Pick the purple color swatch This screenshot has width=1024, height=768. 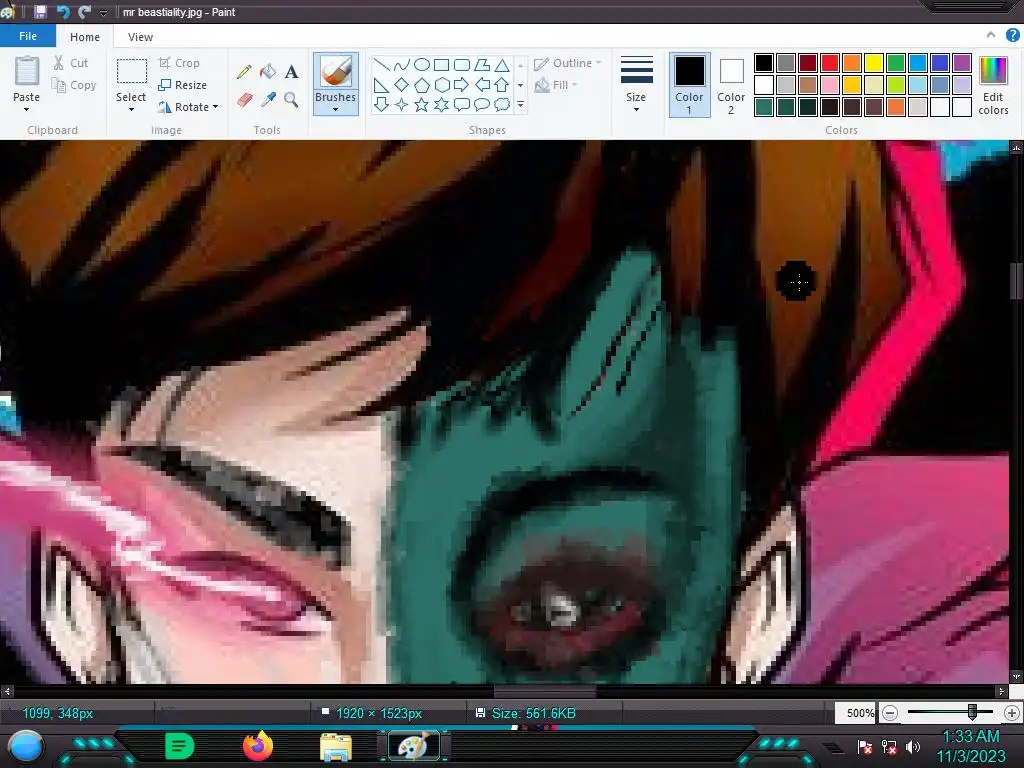(x=961, y=63)
